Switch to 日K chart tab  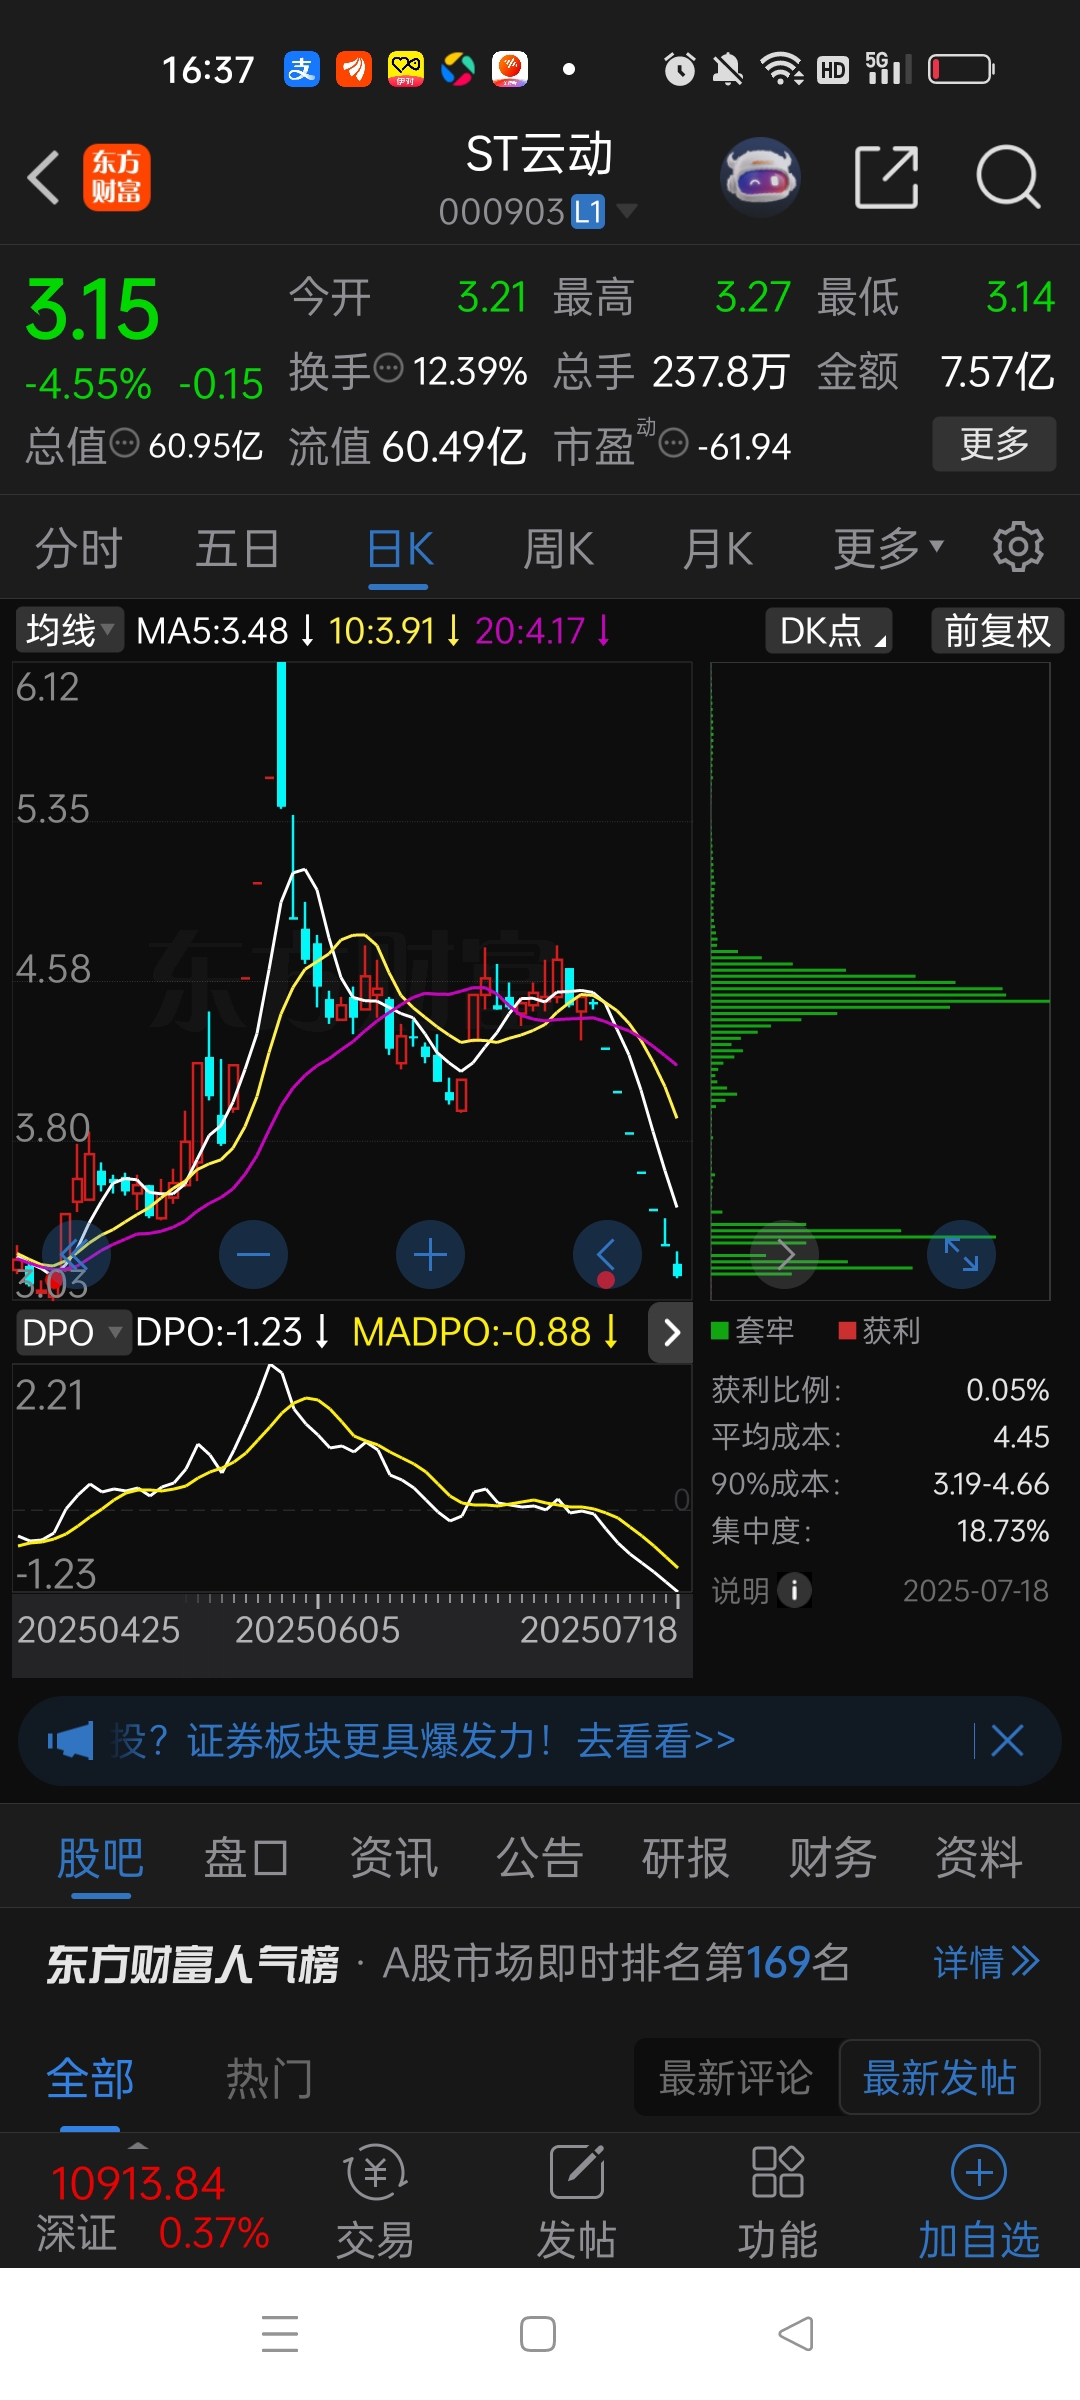(400, 550)
